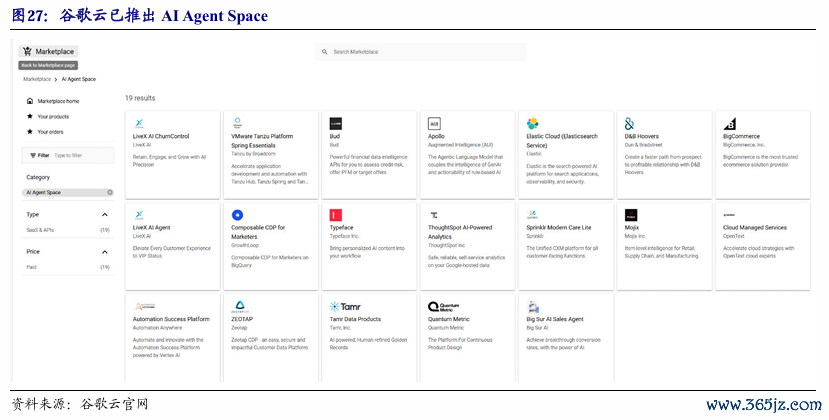Open the Tamr Data Products title
The height and width of the screenshot is (420, 829).
pyautogui.click(x=355, y=319)
